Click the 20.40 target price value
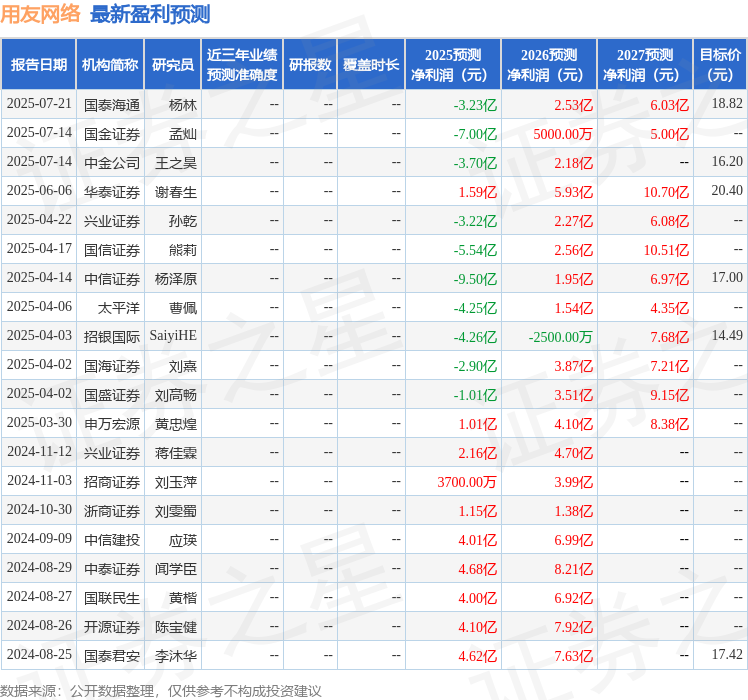The height and width of the screenshot is (700, 748). pos(727,191)
